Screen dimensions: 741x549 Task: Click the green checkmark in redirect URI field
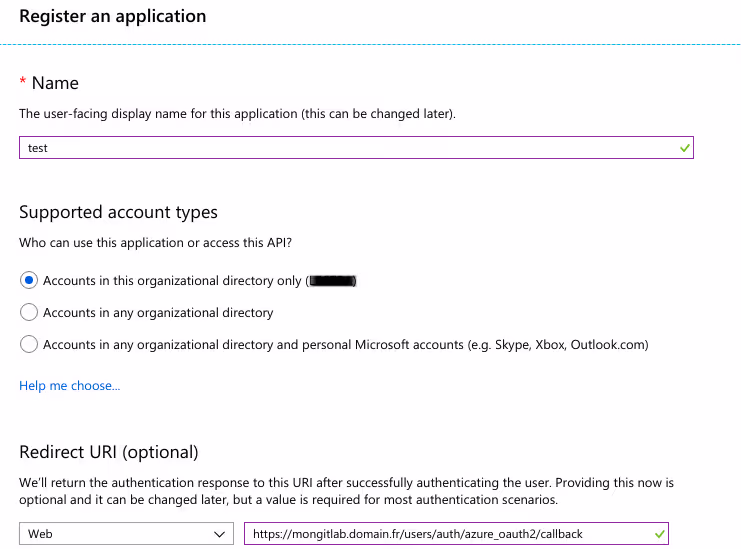658,534
